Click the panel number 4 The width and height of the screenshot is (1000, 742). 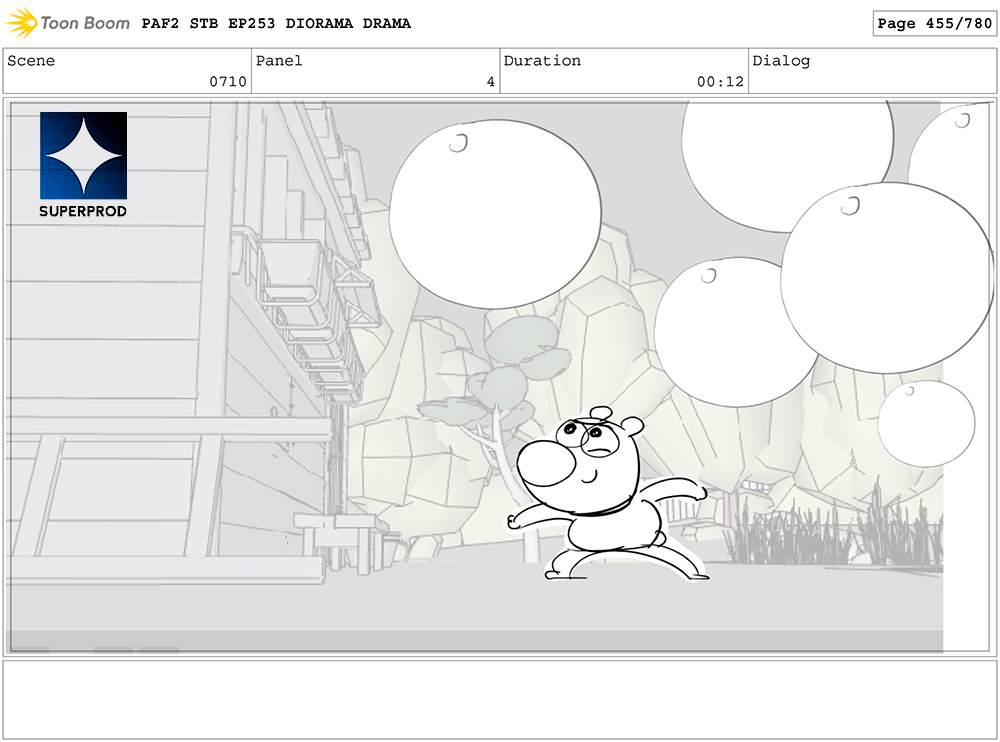pos(490,82)
